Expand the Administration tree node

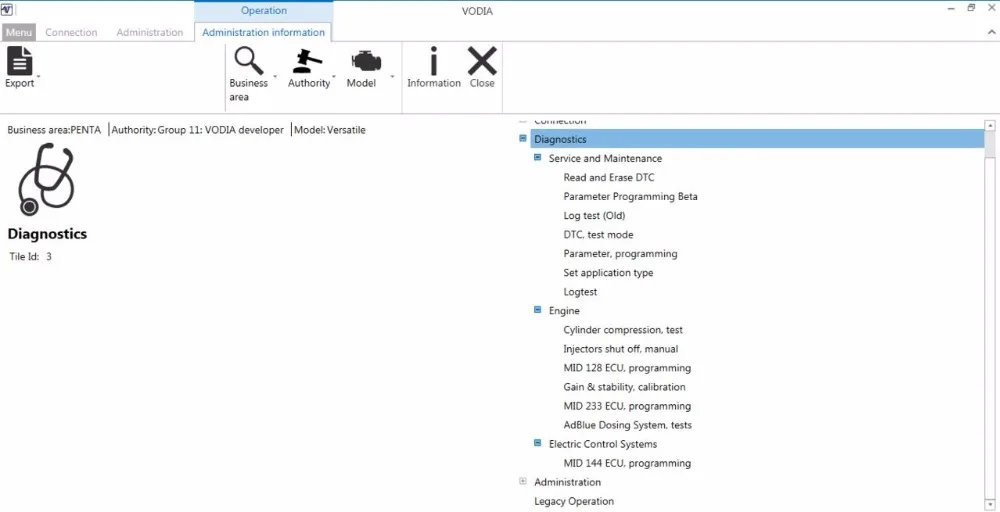[523, 481]
